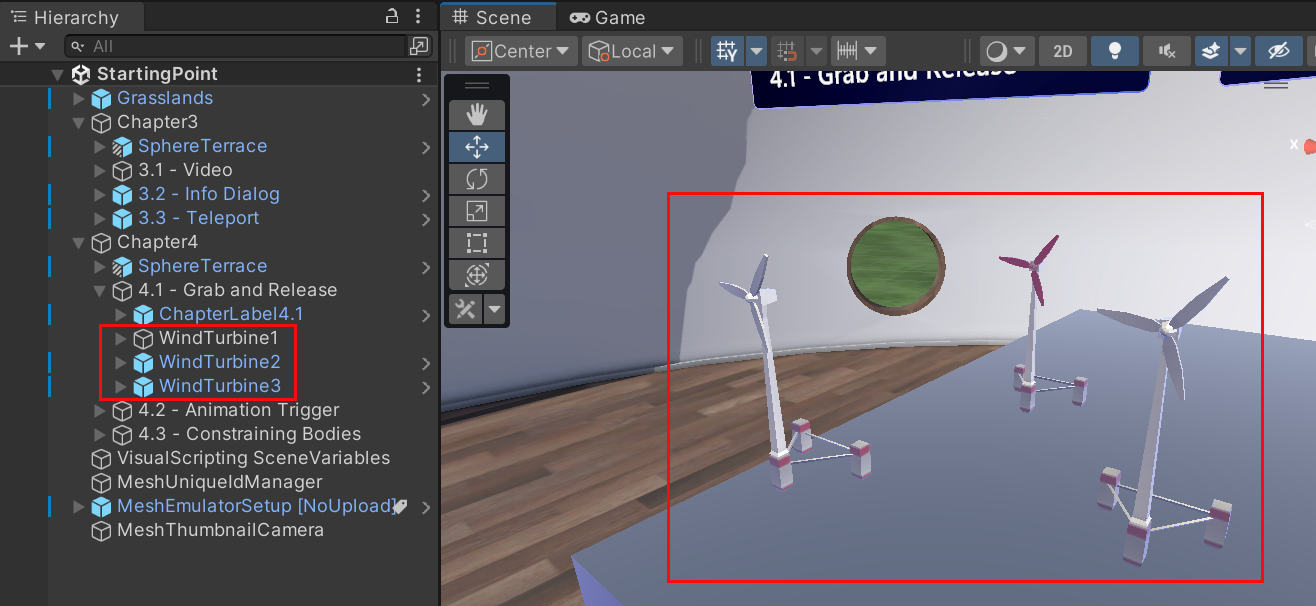Image resolution: width=1316 pixels, height=606 pixels.
Task: Select 3.2 - Info Dialog object
Action: [208, 194]
